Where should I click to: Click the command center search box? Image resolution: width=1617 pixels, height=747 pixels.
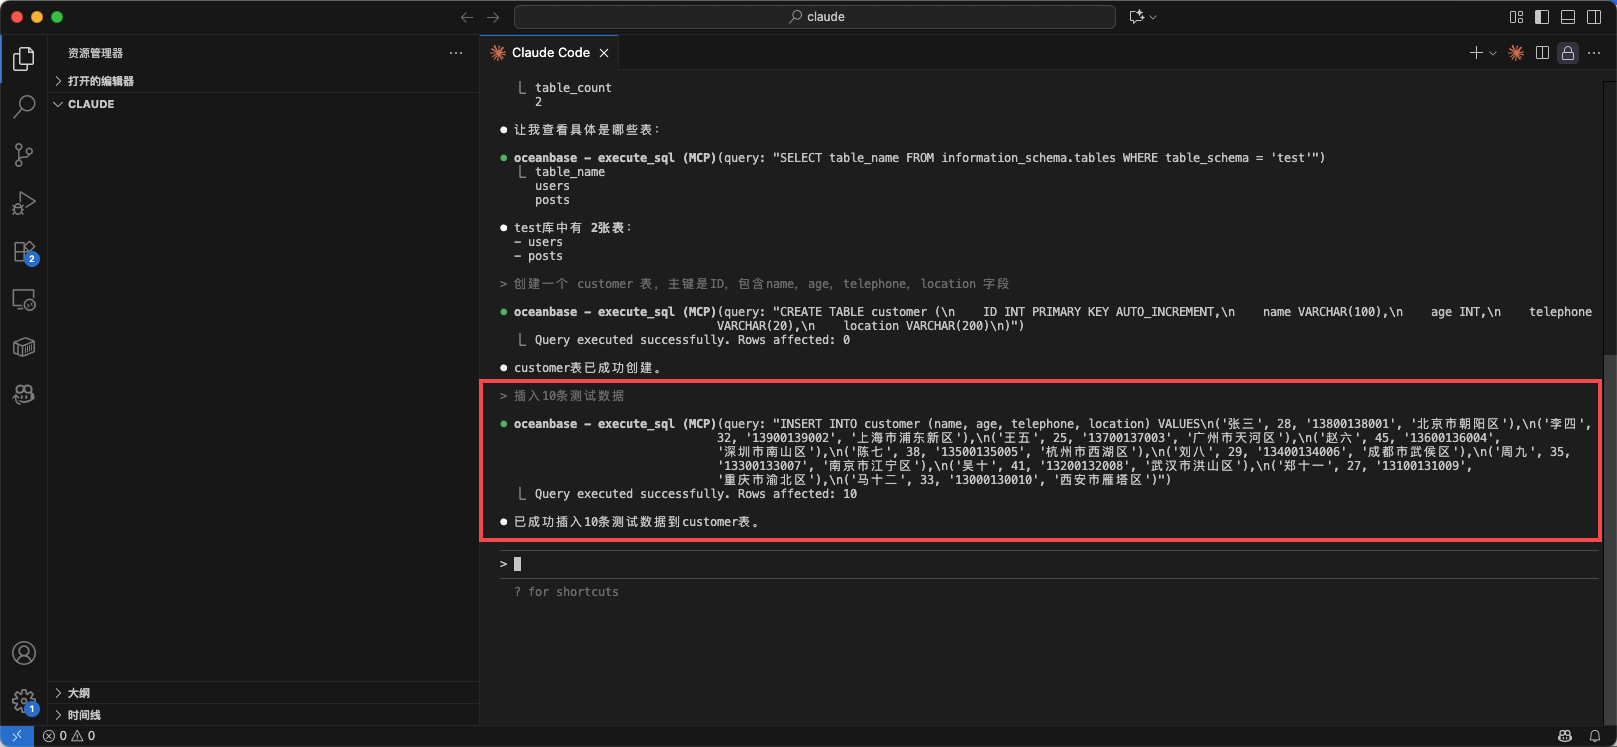pos(814,17)
